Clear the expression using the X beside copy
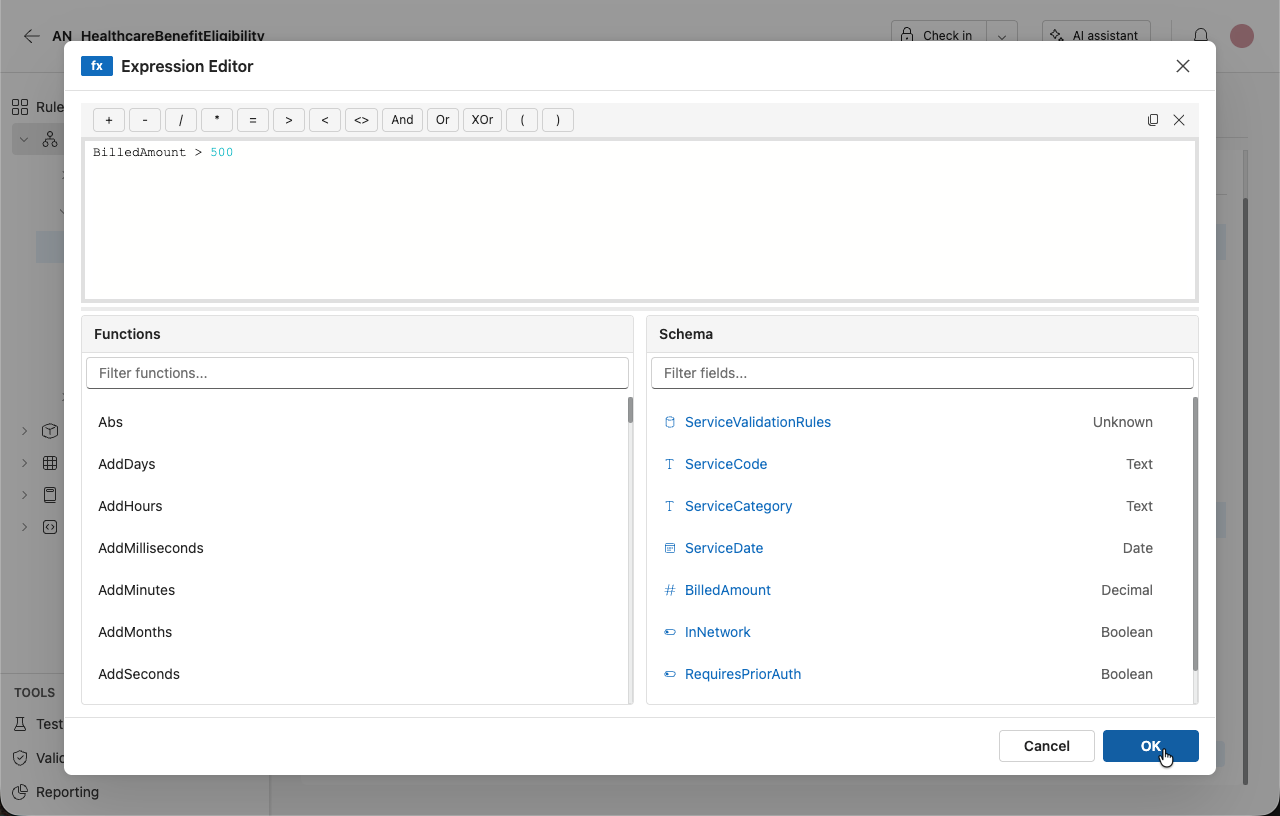Viewport: 1280px width, 816px height. pyautogui.click(x=1179, y=120)
